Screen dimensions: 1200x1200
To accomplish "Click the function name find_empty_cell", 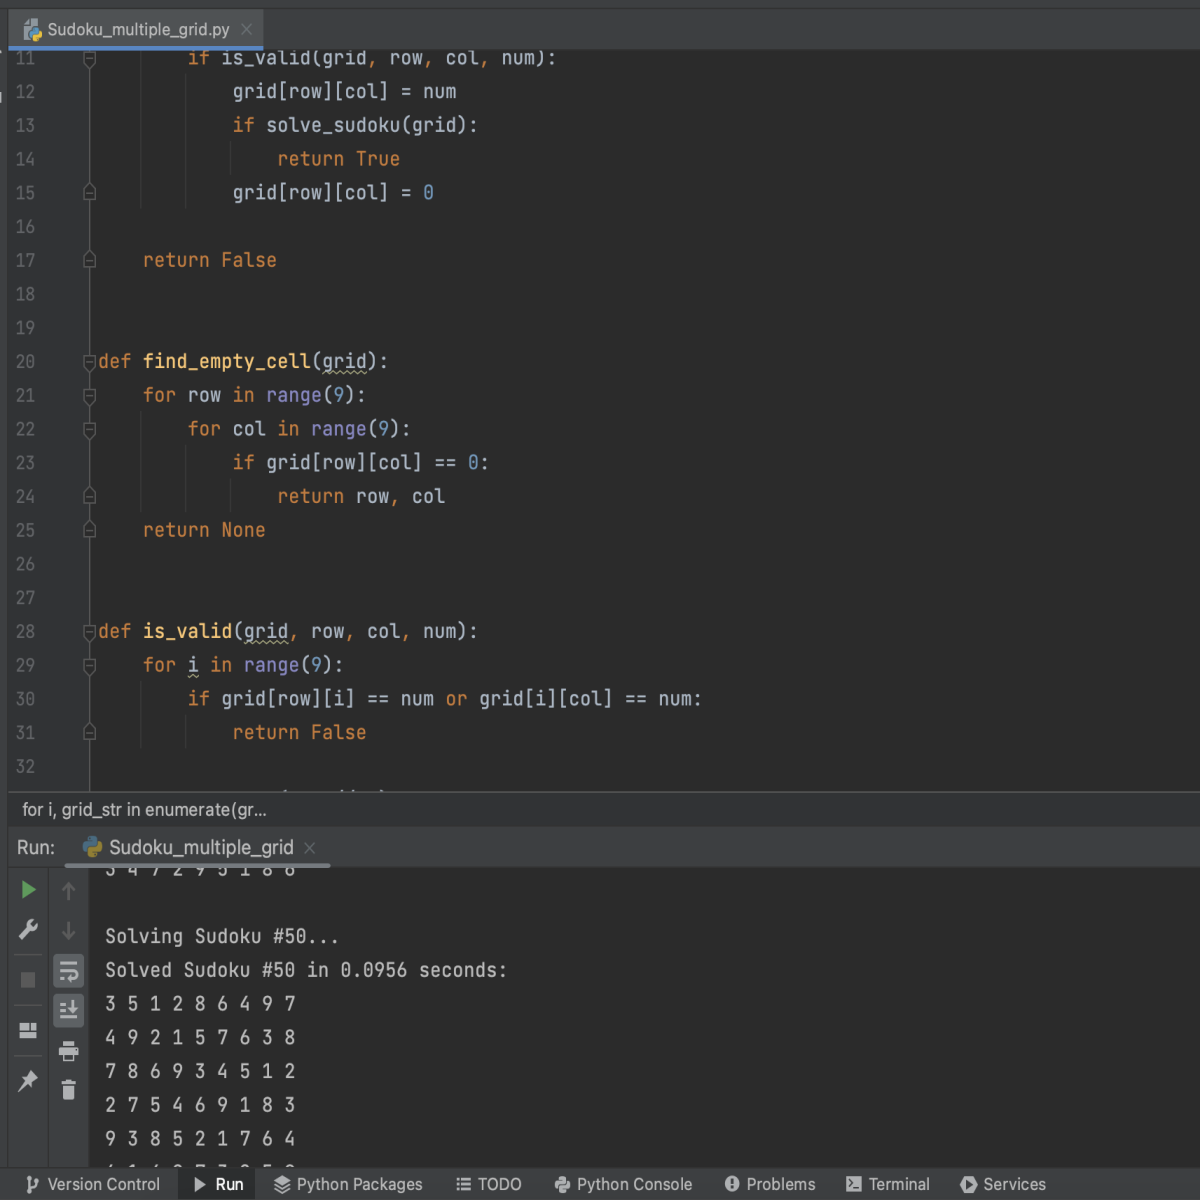I will coord(227,361).
